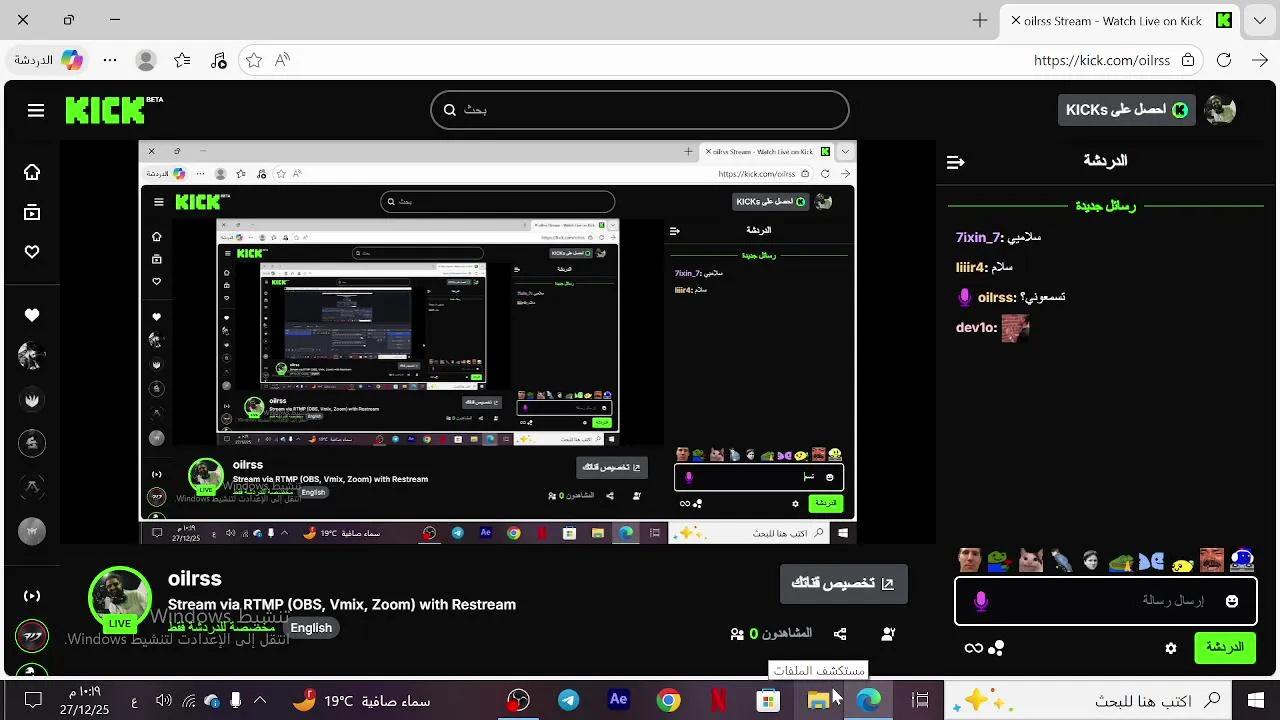Click the Kick search box
1280x720 pixels.
click(x=640, y=110)
